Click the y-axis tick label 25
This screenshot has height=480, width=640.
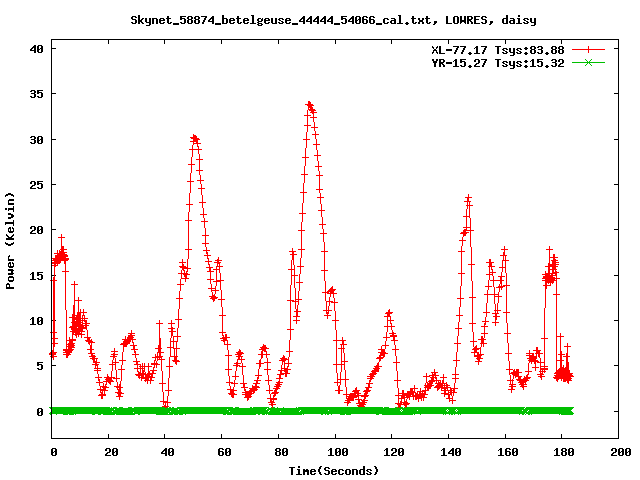coord(37,185)
